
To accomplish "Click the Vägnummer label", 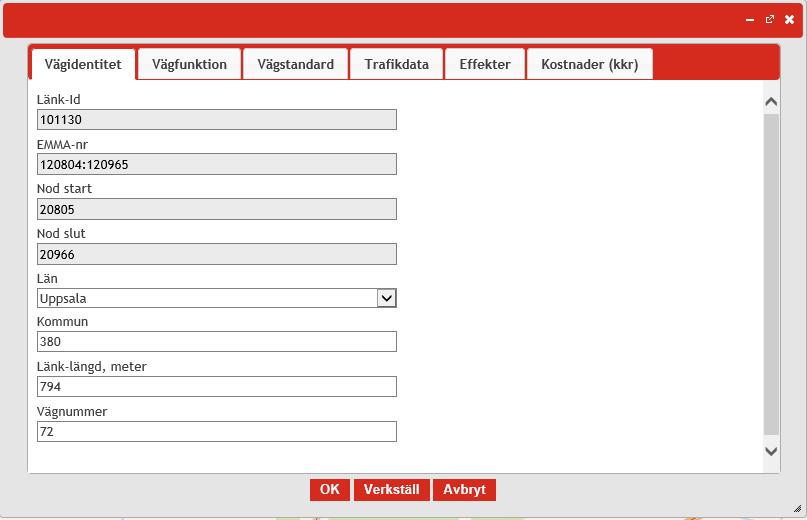I will tap(72, 412).
